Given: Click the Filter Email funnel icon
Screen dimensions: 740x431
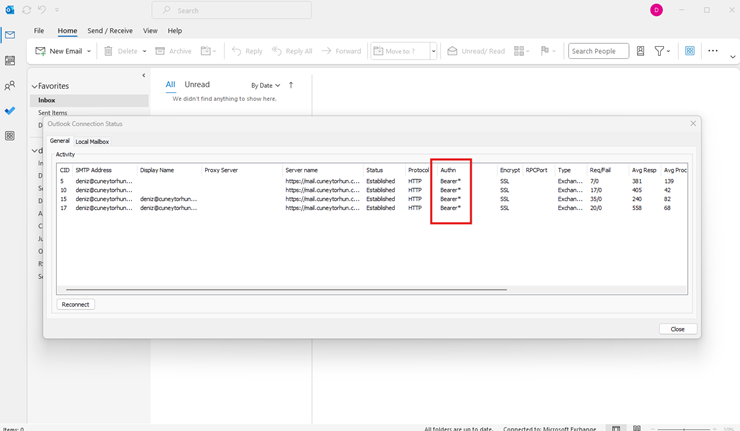Looking at the screenshot, I should point(660,51).
